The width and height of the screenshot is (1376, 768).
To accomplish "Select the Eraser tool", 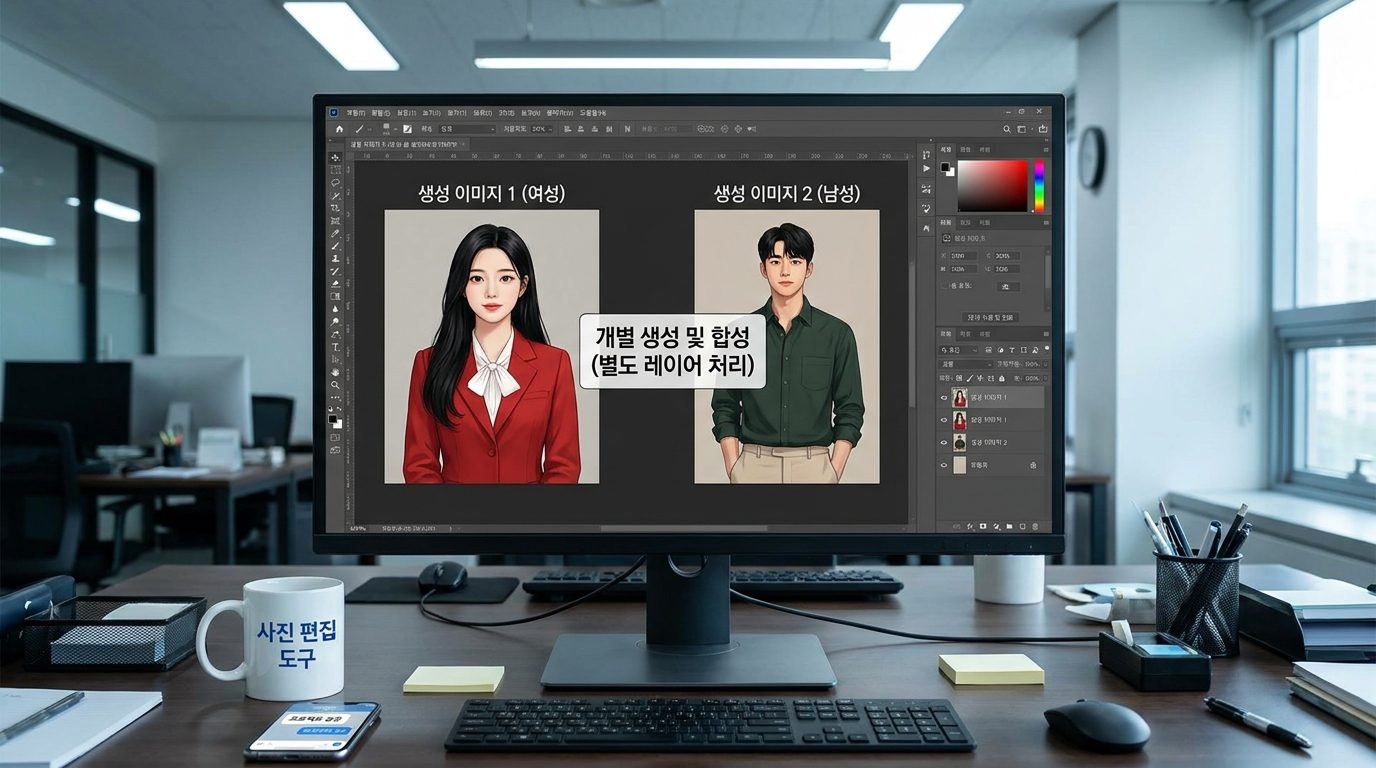I will [335, 284].
